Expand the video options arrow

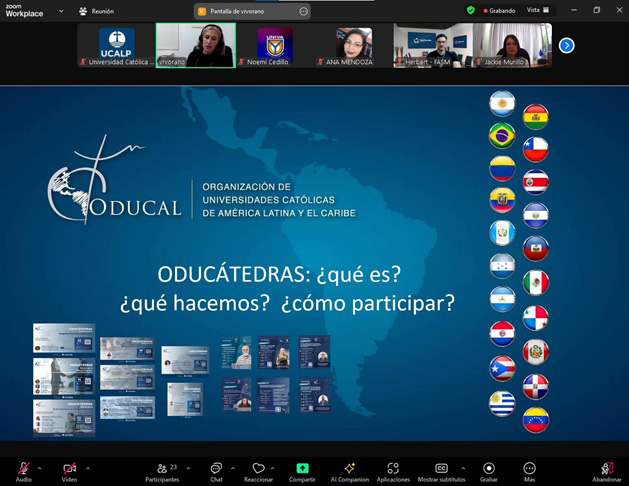point(88,468)
